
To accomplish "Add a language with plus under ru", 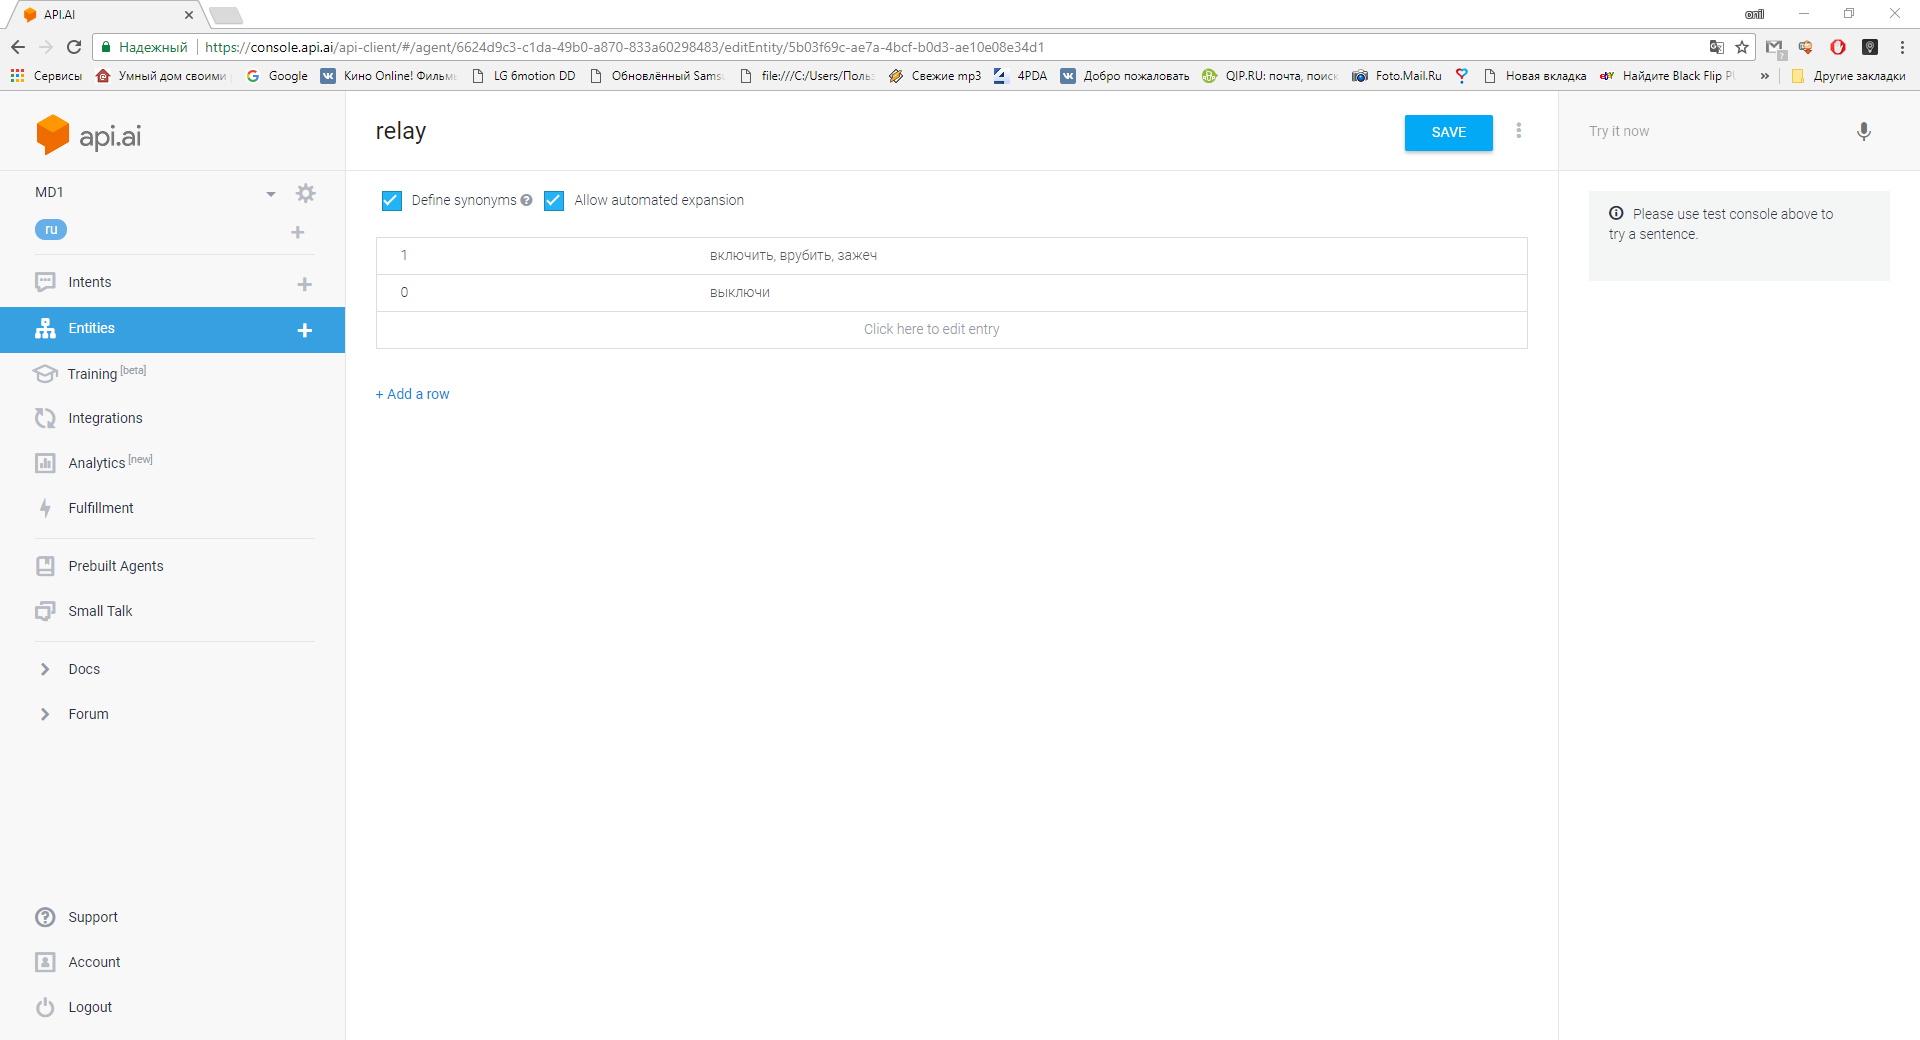I will click(x=297, y=232).
